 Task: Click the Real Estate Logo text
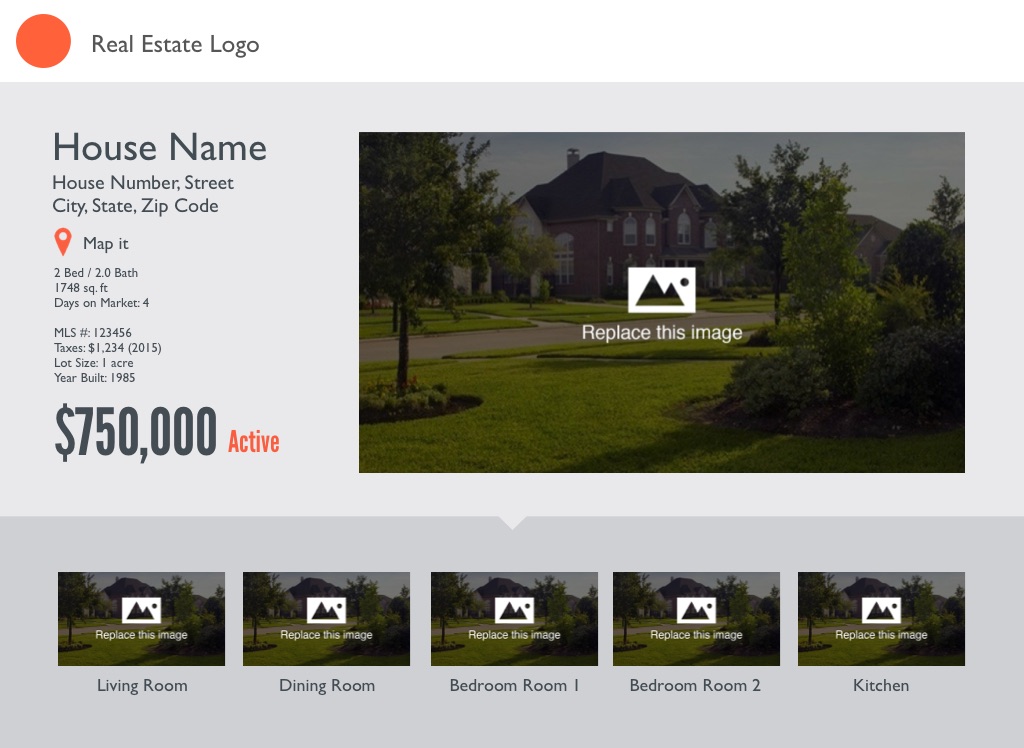click(x=175, y=44)
